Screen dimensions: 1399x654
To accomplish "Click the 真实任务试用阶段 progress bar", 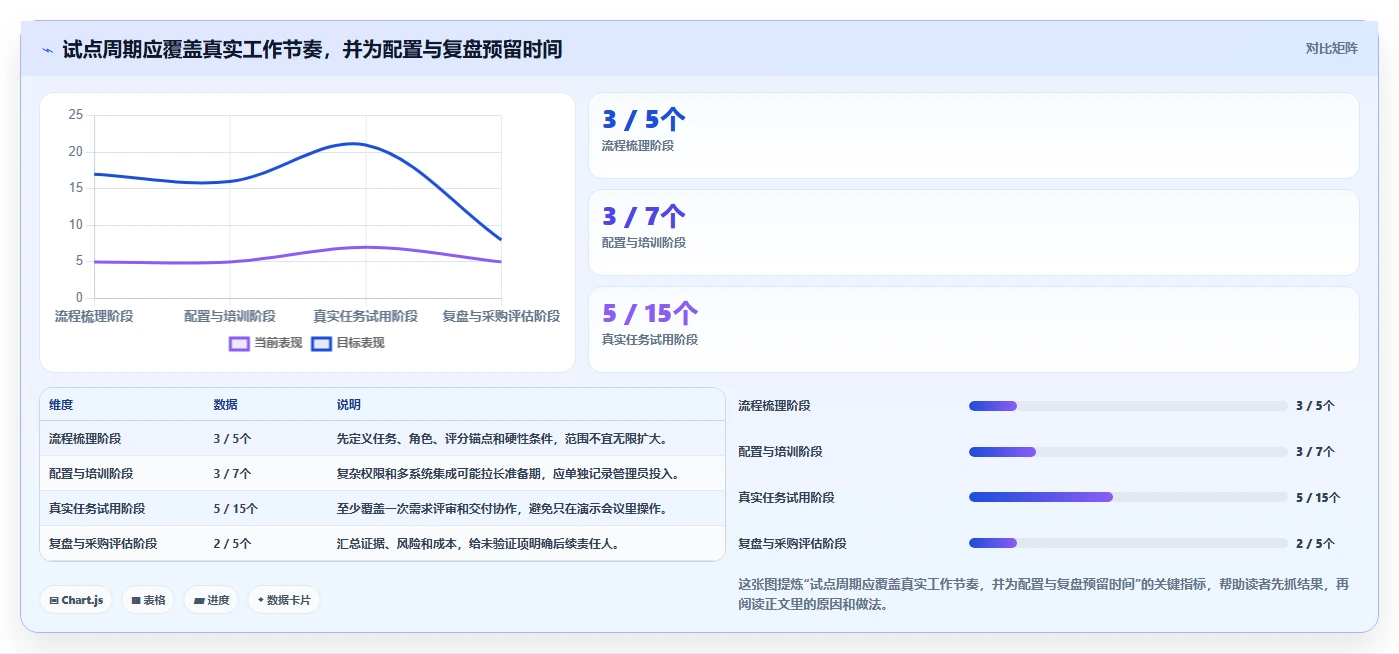I will (1128, 497).
